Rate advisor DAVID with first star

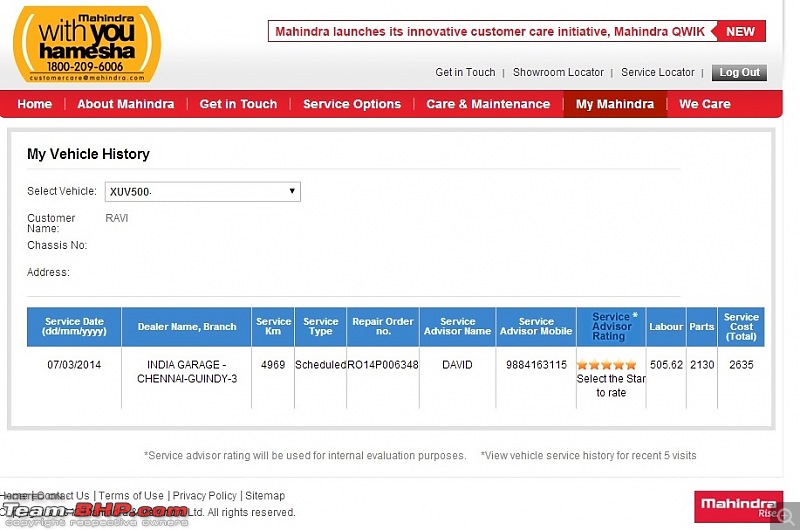(x=582, y=365)
